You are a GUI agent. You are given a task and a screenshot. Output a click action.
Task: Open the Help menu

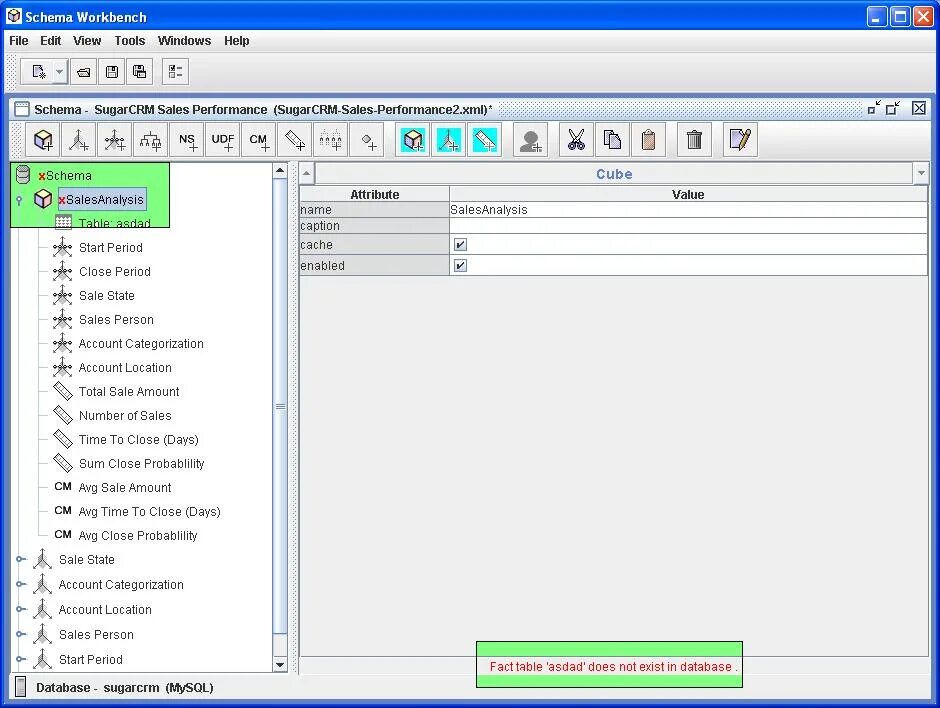coord(236,41)
